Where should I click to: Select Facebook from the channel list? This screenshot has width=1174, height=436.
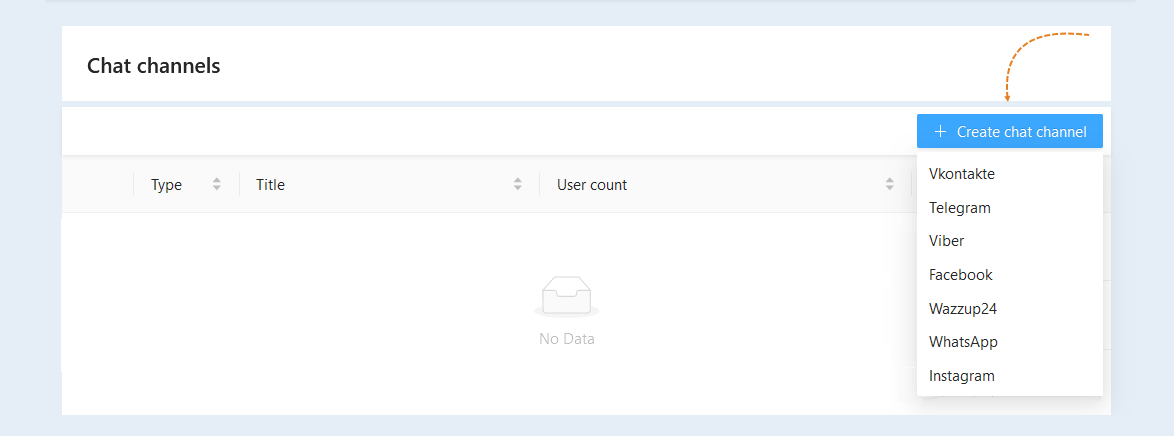(x=1009, y=275)
